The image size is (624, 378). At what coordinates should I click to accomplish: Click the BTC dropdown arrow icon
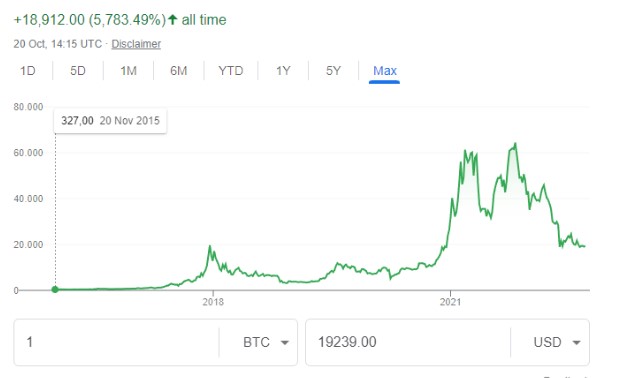pyautogui.click(x=285, y=343)
